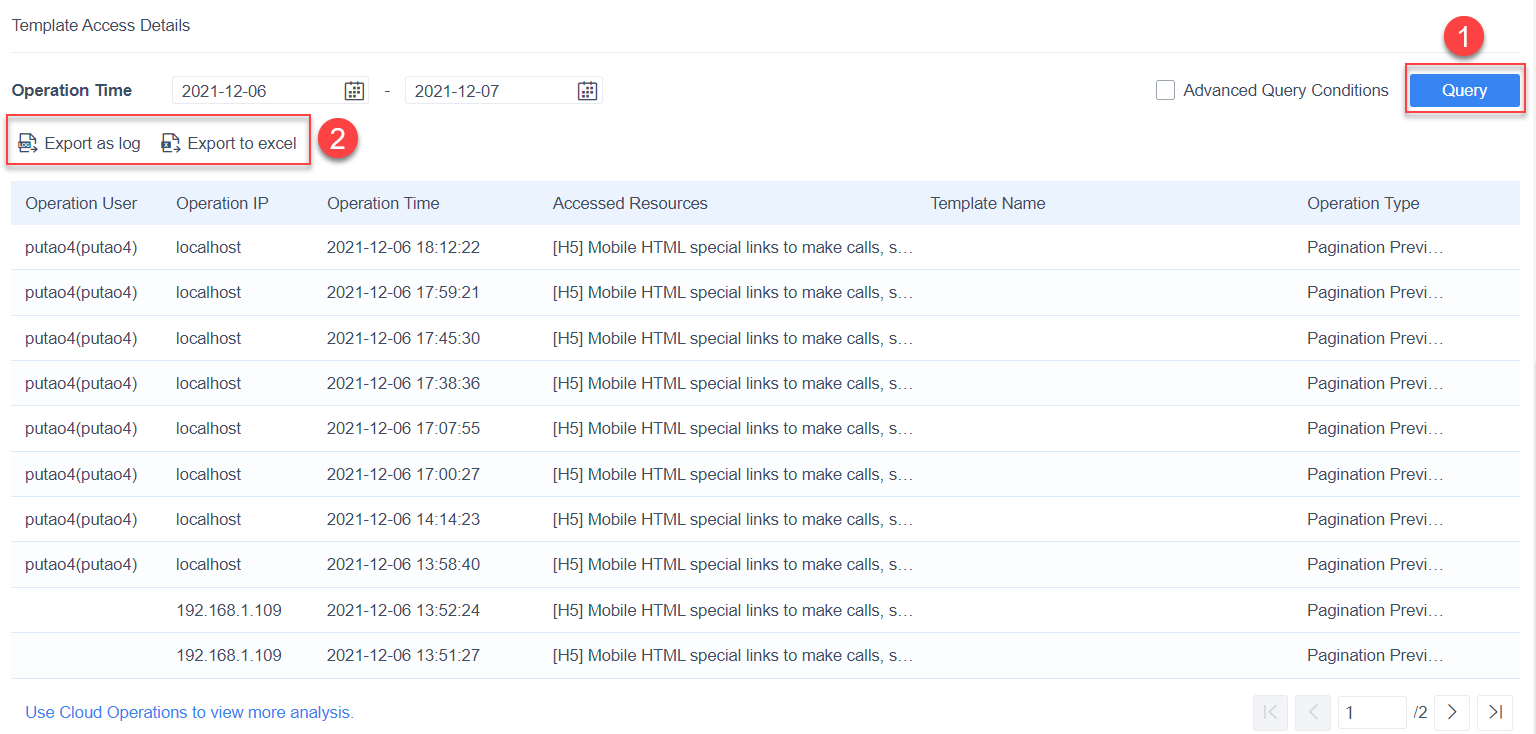
Task: Select the timestamp 2021-12-06 13:58:40
Action: 403,564
